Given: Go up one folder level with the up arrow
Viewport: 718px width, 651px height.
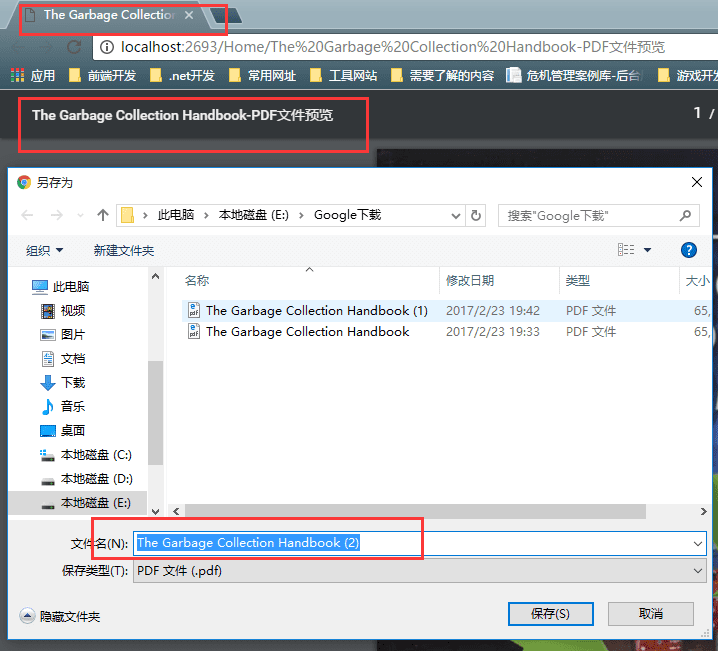Looking at the screenshot, I should [103, 215].
